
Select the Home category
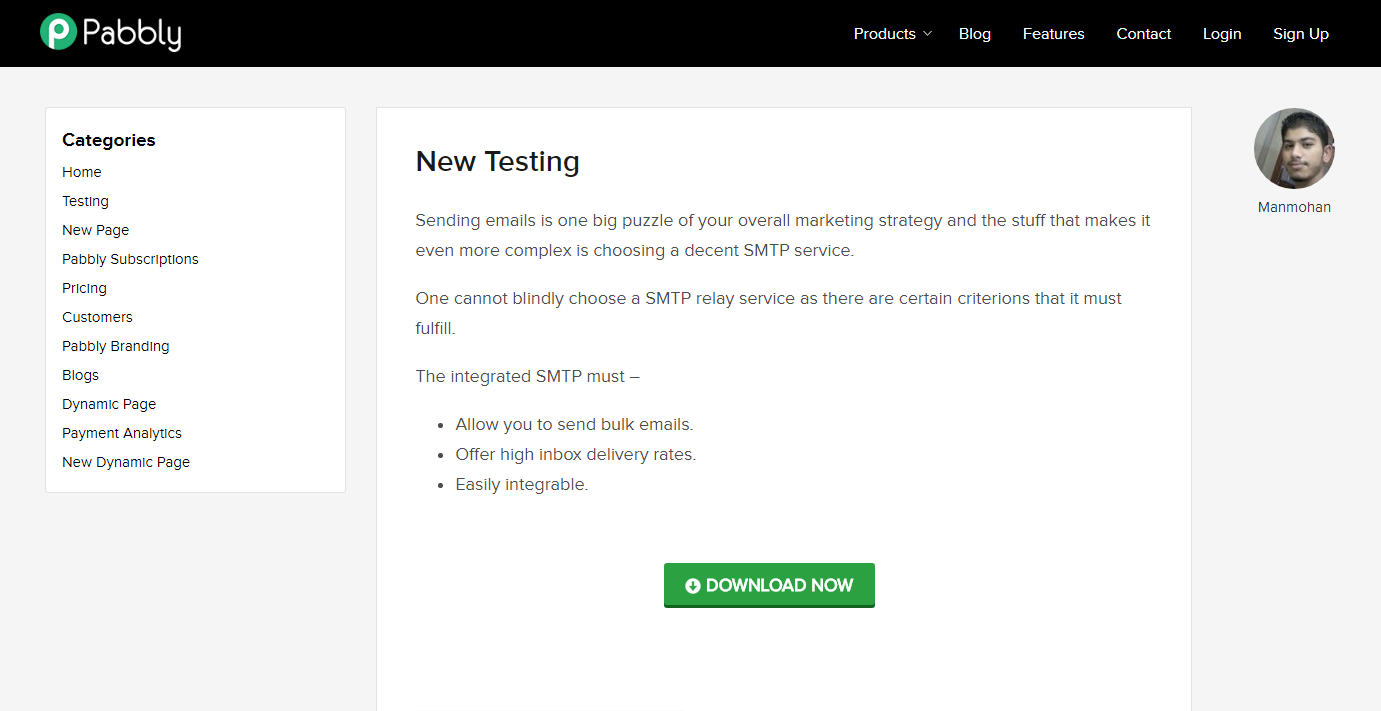click(x=82, y=172)
